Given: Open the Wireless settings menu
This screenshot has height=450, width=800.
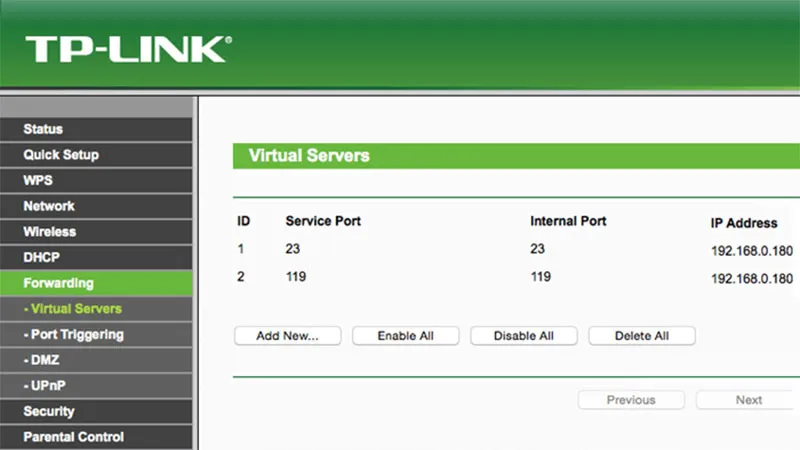Looking at the screenshot, I should point(96,232).
